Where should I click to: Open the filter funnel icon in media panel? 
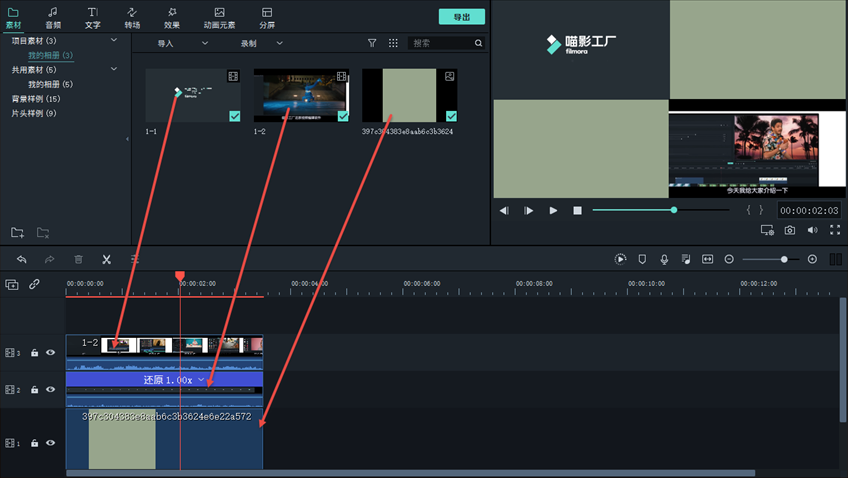[x=372, y=44]
